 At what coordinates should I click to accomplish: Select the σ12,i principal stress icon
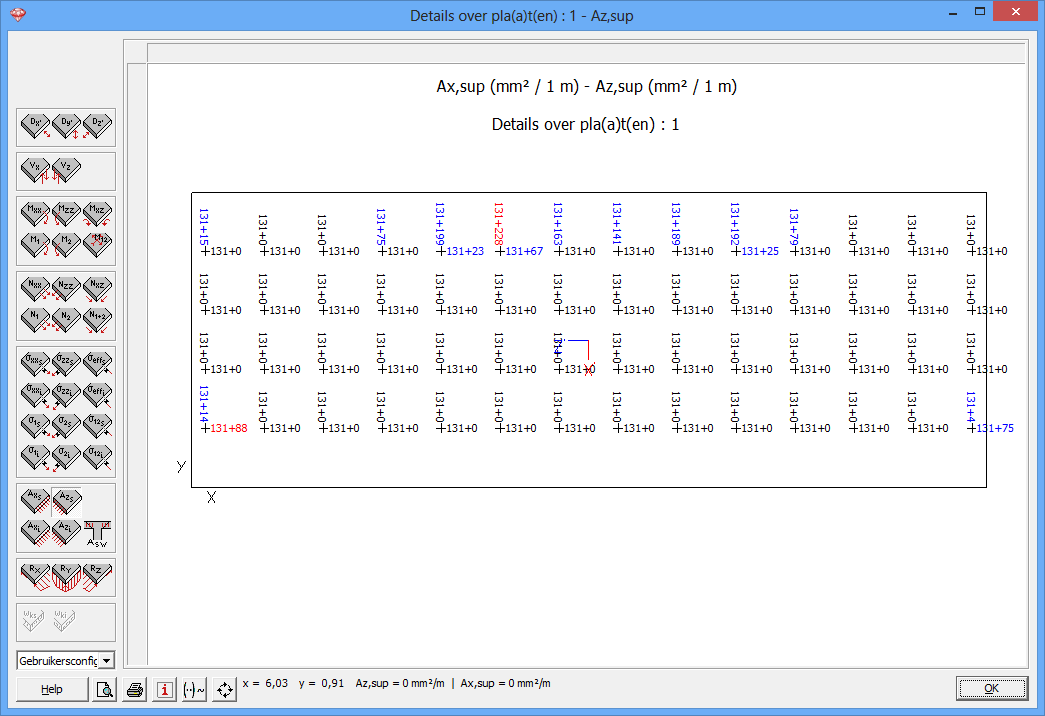click(x=97, y=457)
